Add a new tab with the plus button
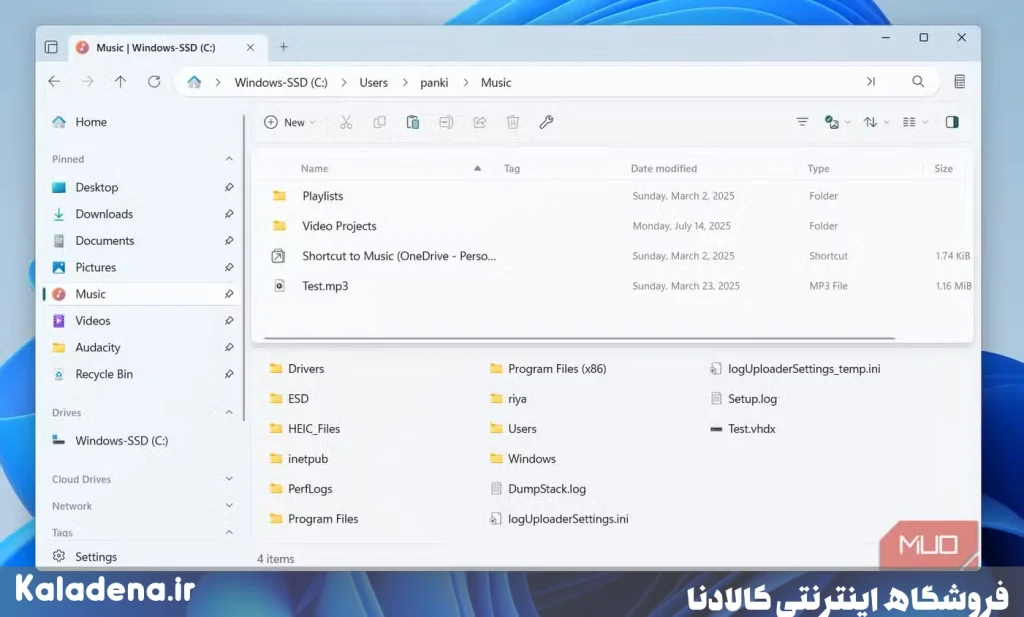The height and width of the screenshot is (617, 1024). pos(283,47)
